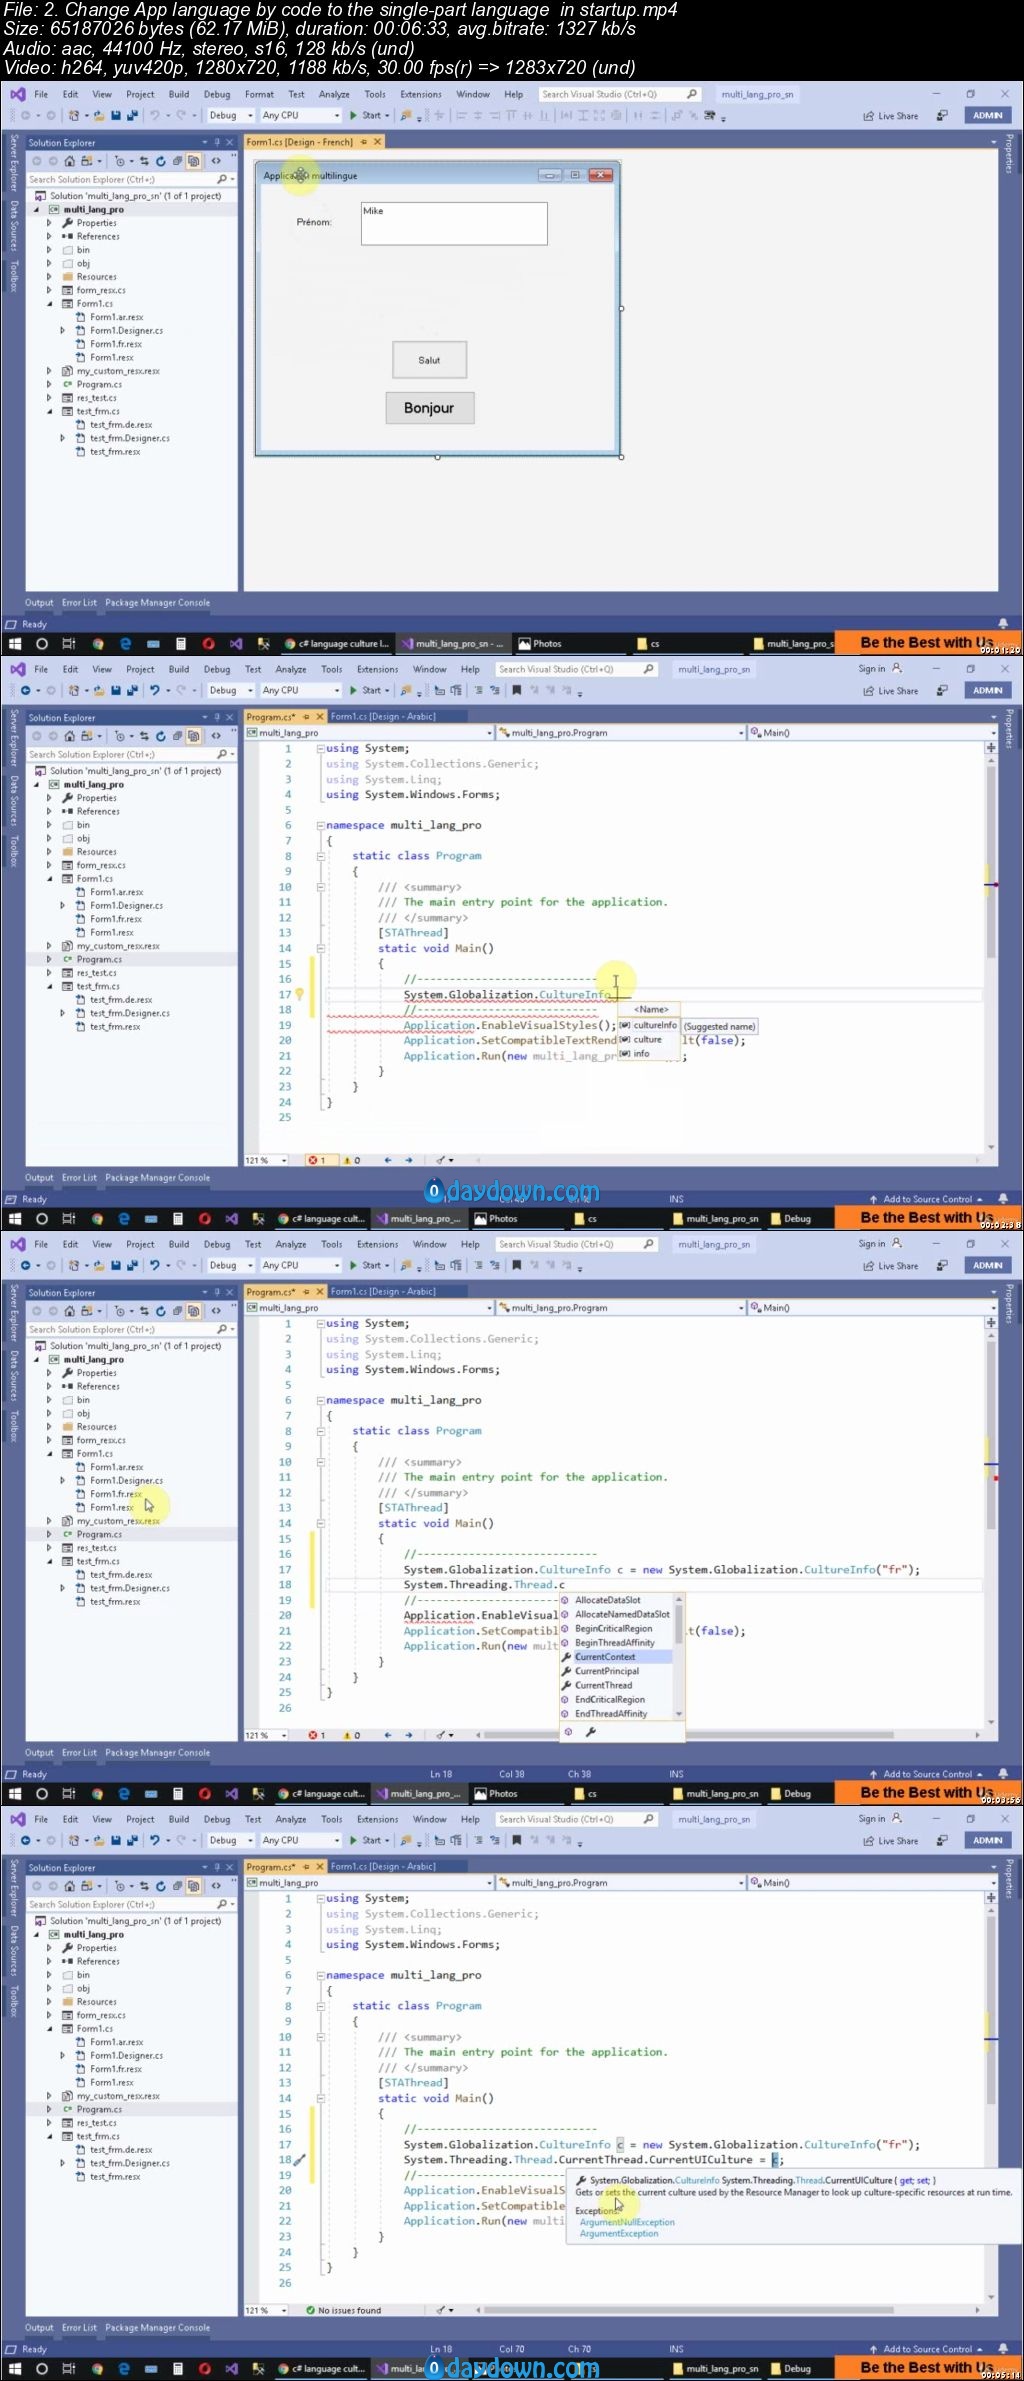The width and height of the screenshot is (1024, 2381).
Task: Switch to the Form1.cs [Design - French] tab
Action: [300, 142]
